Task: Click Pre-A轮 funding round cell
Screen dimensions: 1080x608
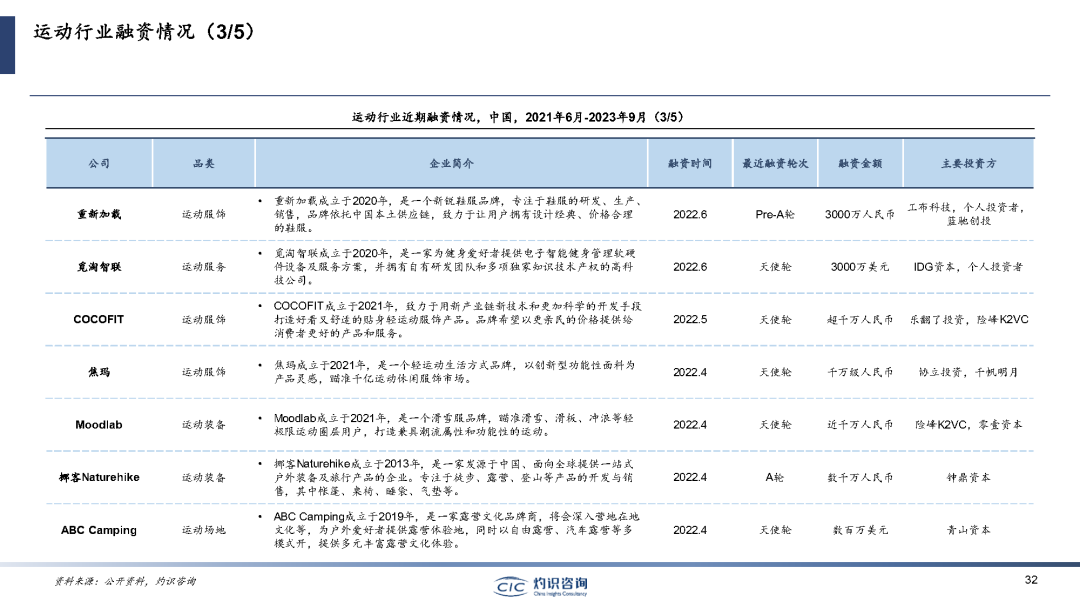Action: pos(775,214)
